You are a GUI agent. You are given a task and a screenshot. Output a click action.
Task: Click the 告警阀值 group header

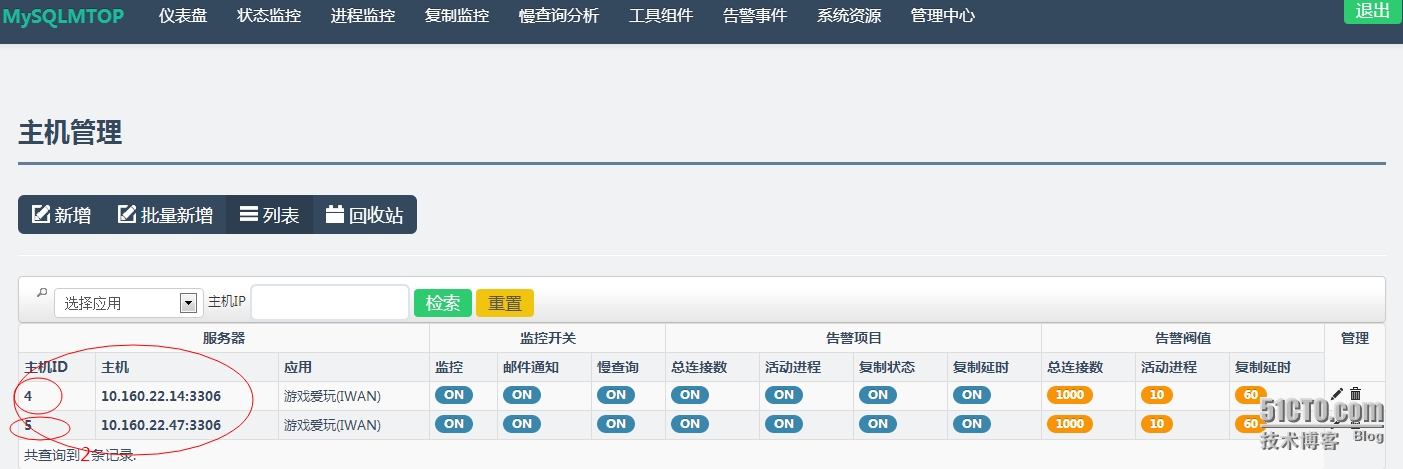coord(1183,338)
